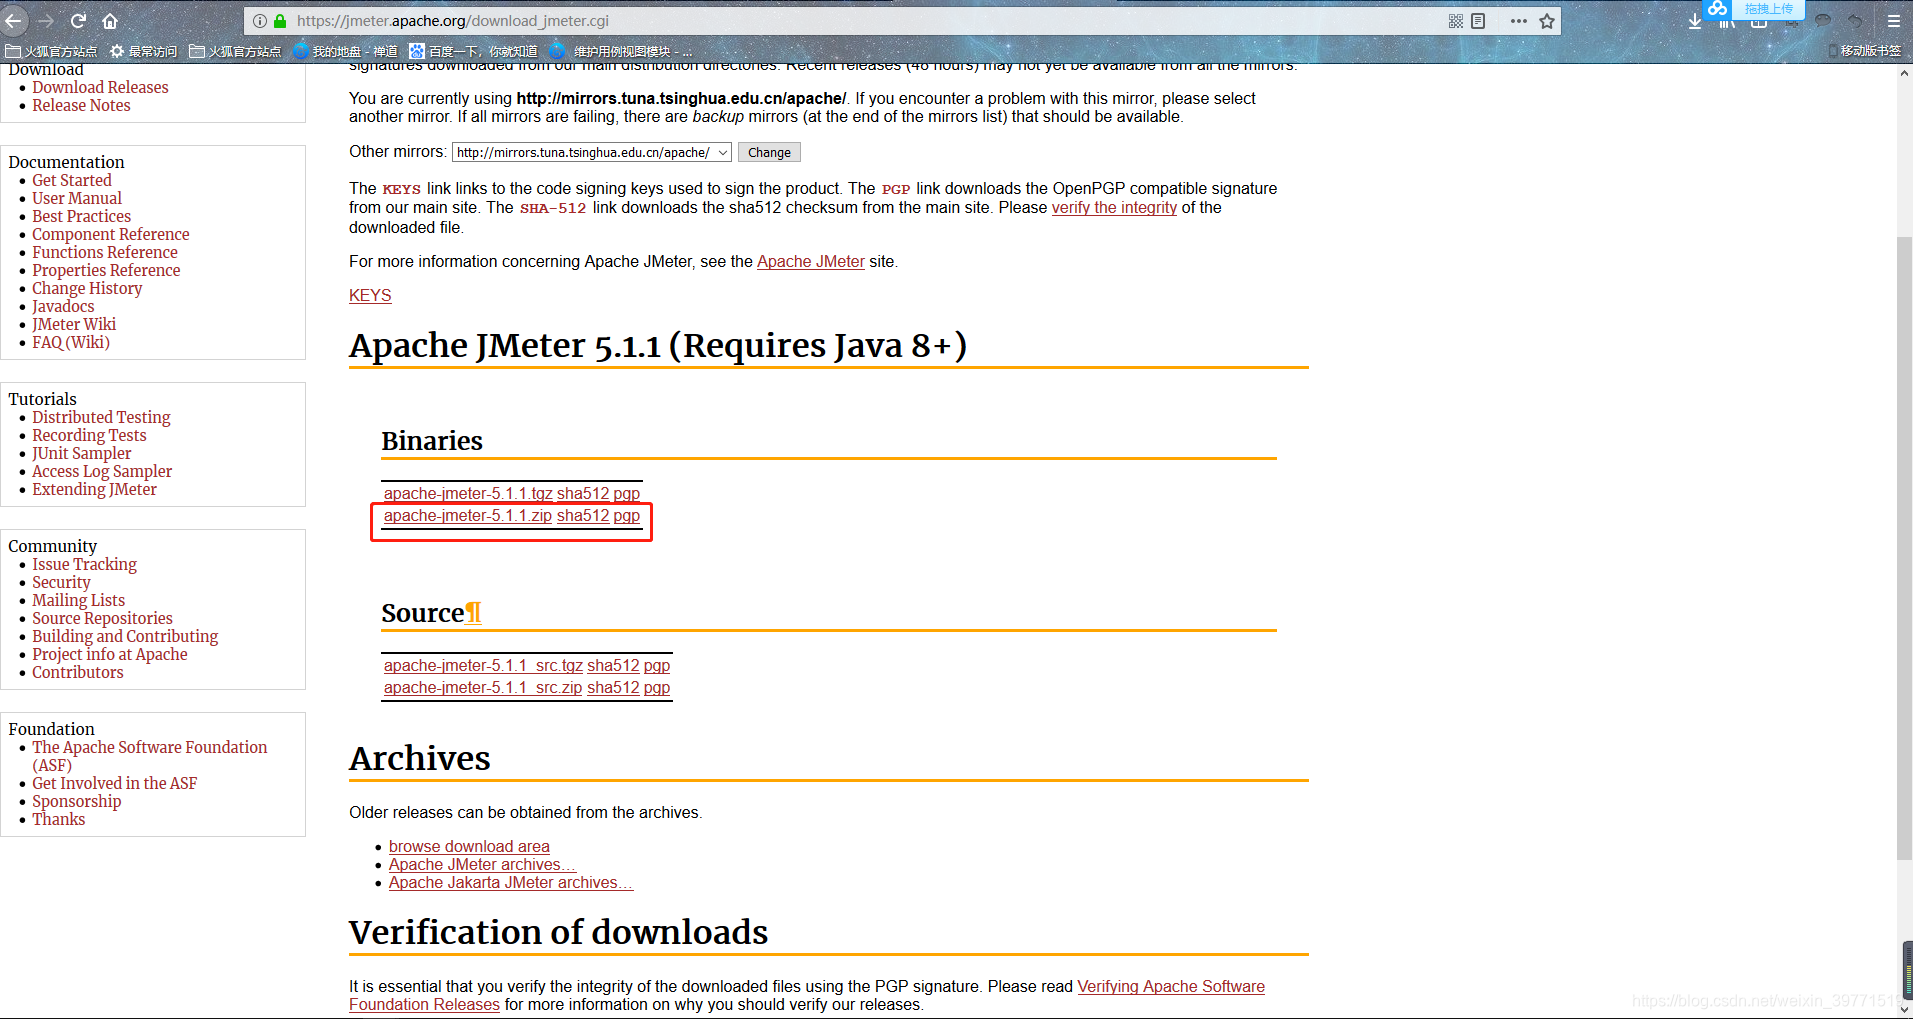
Task: Open Download Releases in sidebar
Action: tap(100, 88)
